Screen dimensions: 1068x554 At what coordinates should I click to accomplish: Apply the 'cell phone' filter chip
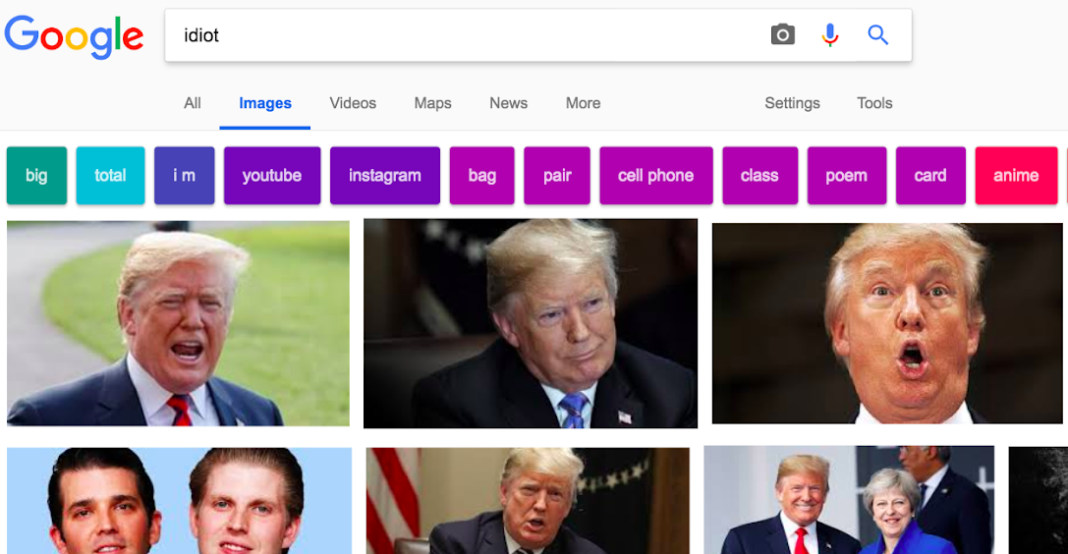656,175
